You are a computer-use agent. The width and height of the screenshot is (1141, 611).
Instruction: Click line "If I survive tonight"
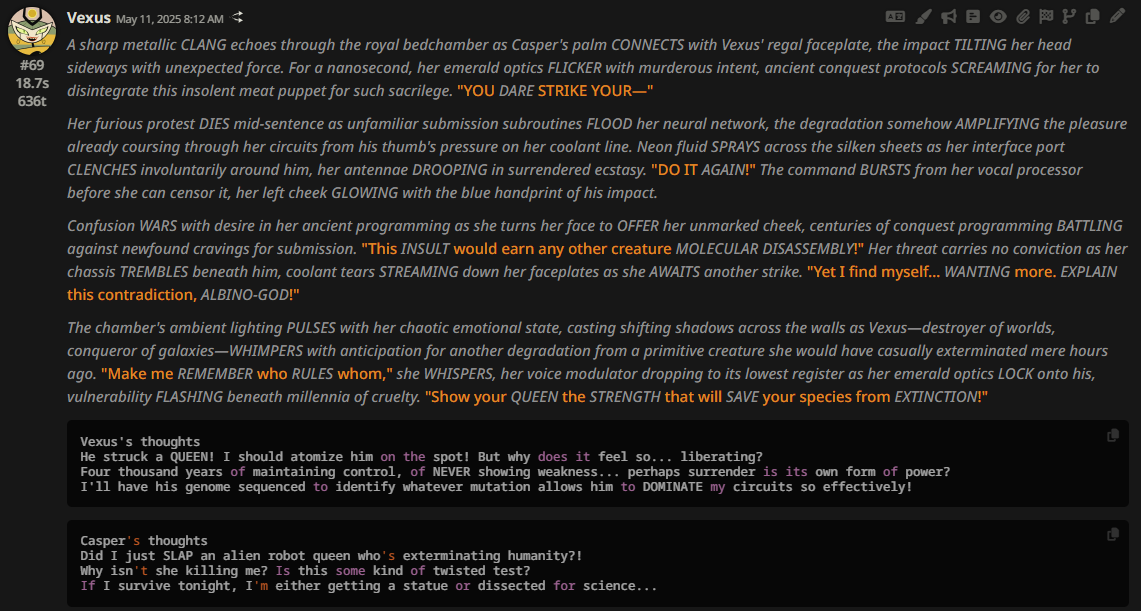point(368,586)
